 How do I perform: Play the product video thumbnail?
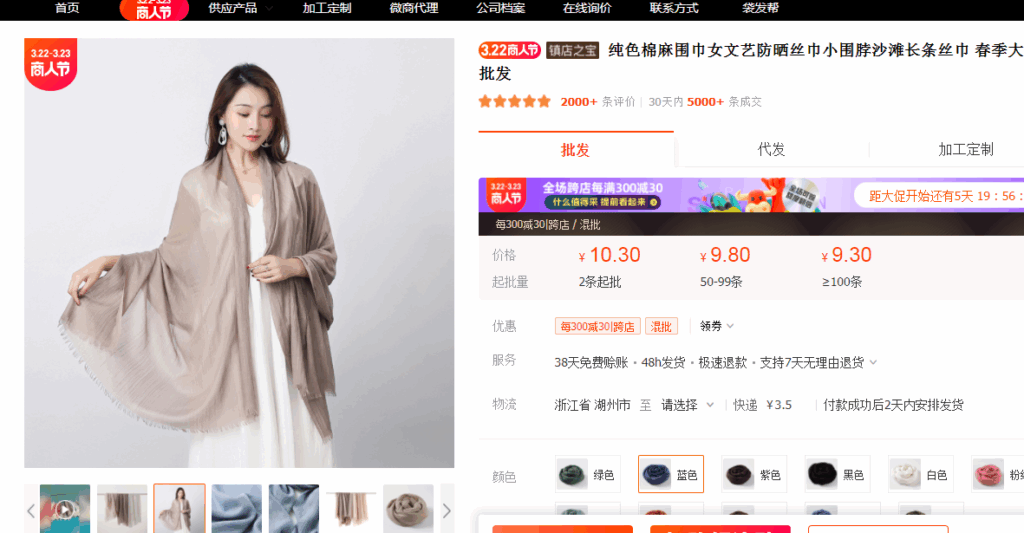65,508
